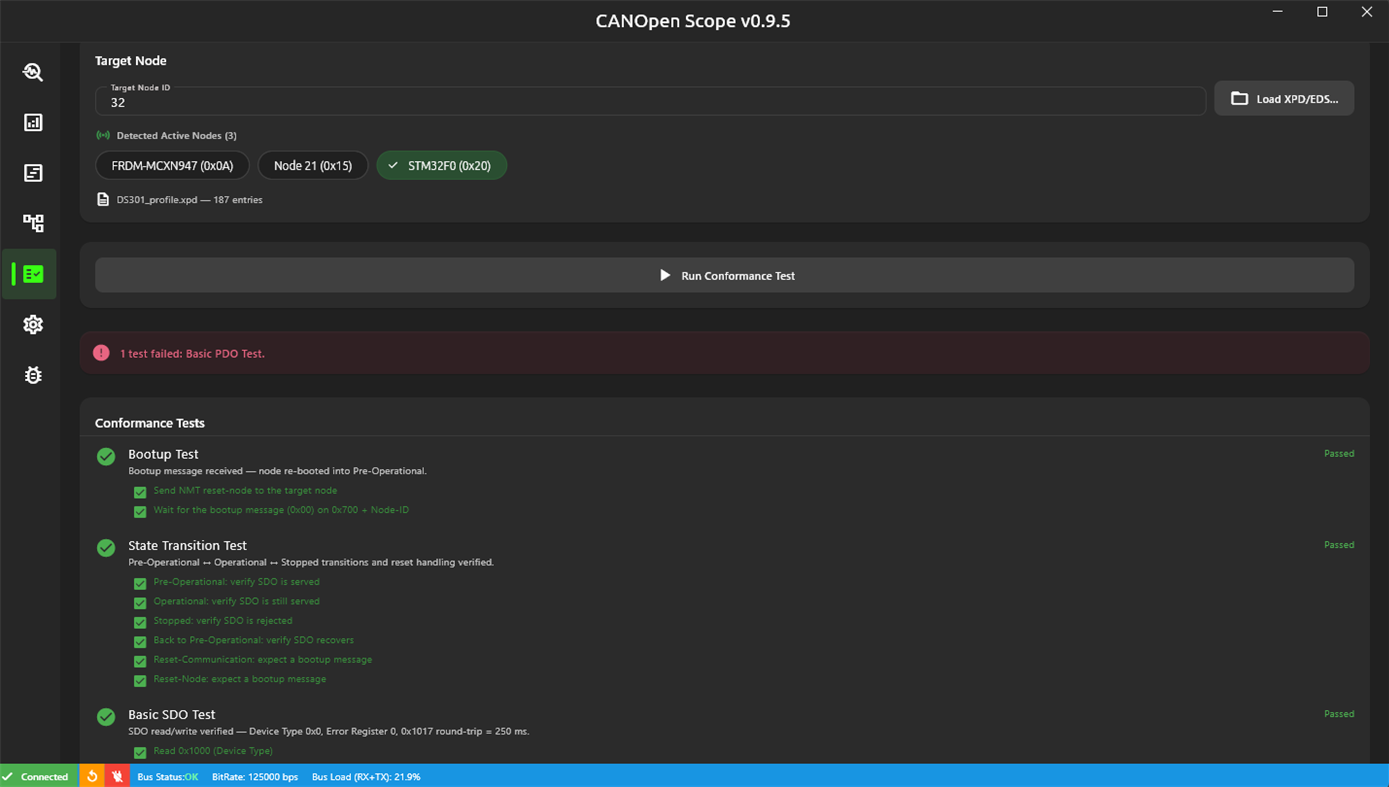The height and width of the screenshot is (787, 1389).
Task: Click the red disconnect plug icon
Action: point(117,776)
